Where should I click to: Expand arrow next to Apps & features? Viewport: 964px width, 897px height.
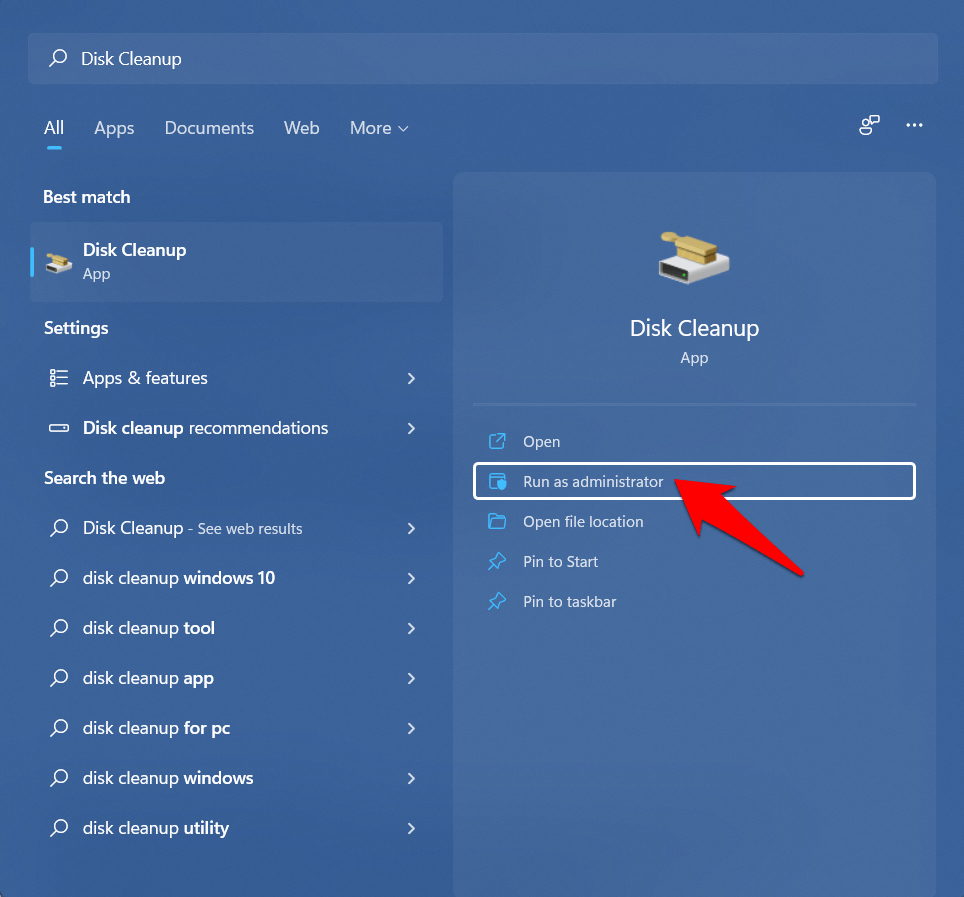click(411, 378)
